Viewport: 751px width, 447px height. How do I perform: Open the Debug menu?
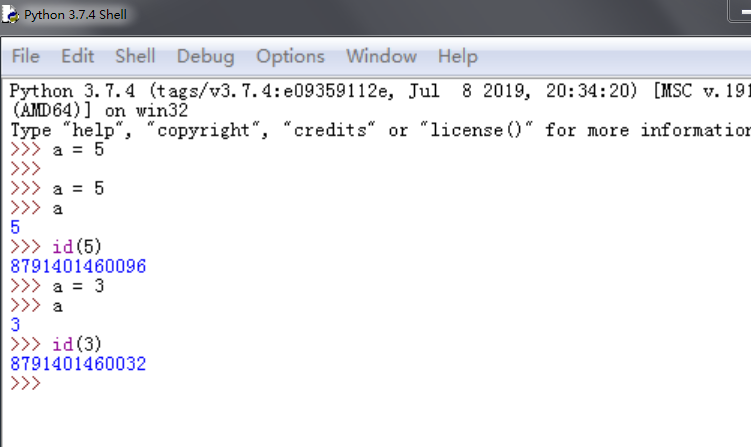[205, 57]
